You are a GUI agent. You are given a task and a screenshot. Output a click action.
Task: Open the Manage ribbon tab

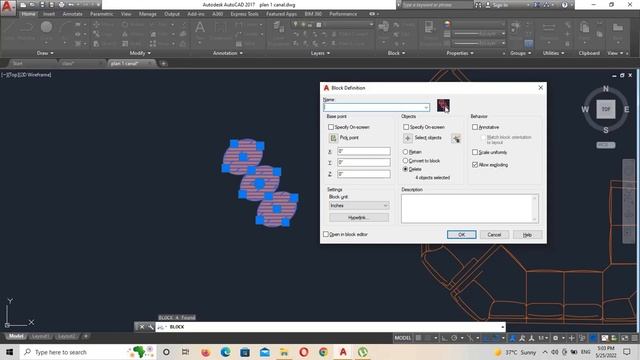point(147,14)
